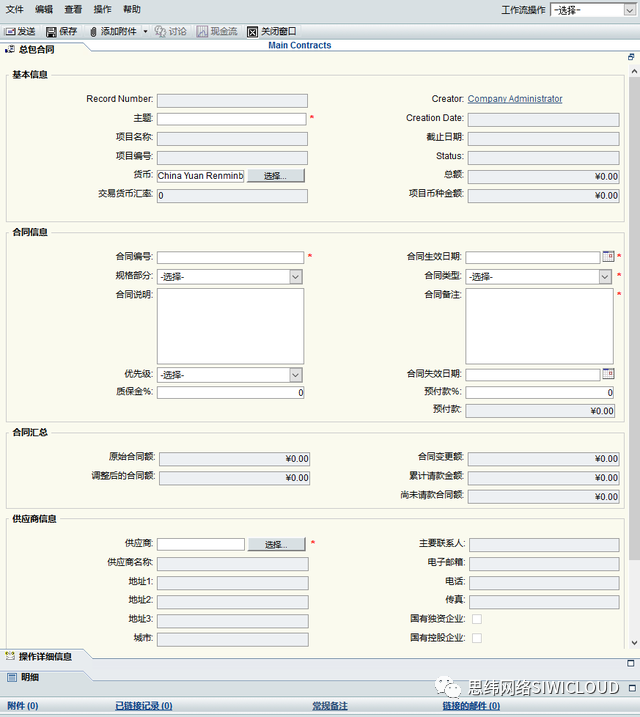640x717 pixels.
Task: Click the 质保金% input field
Action: pyautogui.click(x=230, y=393)
